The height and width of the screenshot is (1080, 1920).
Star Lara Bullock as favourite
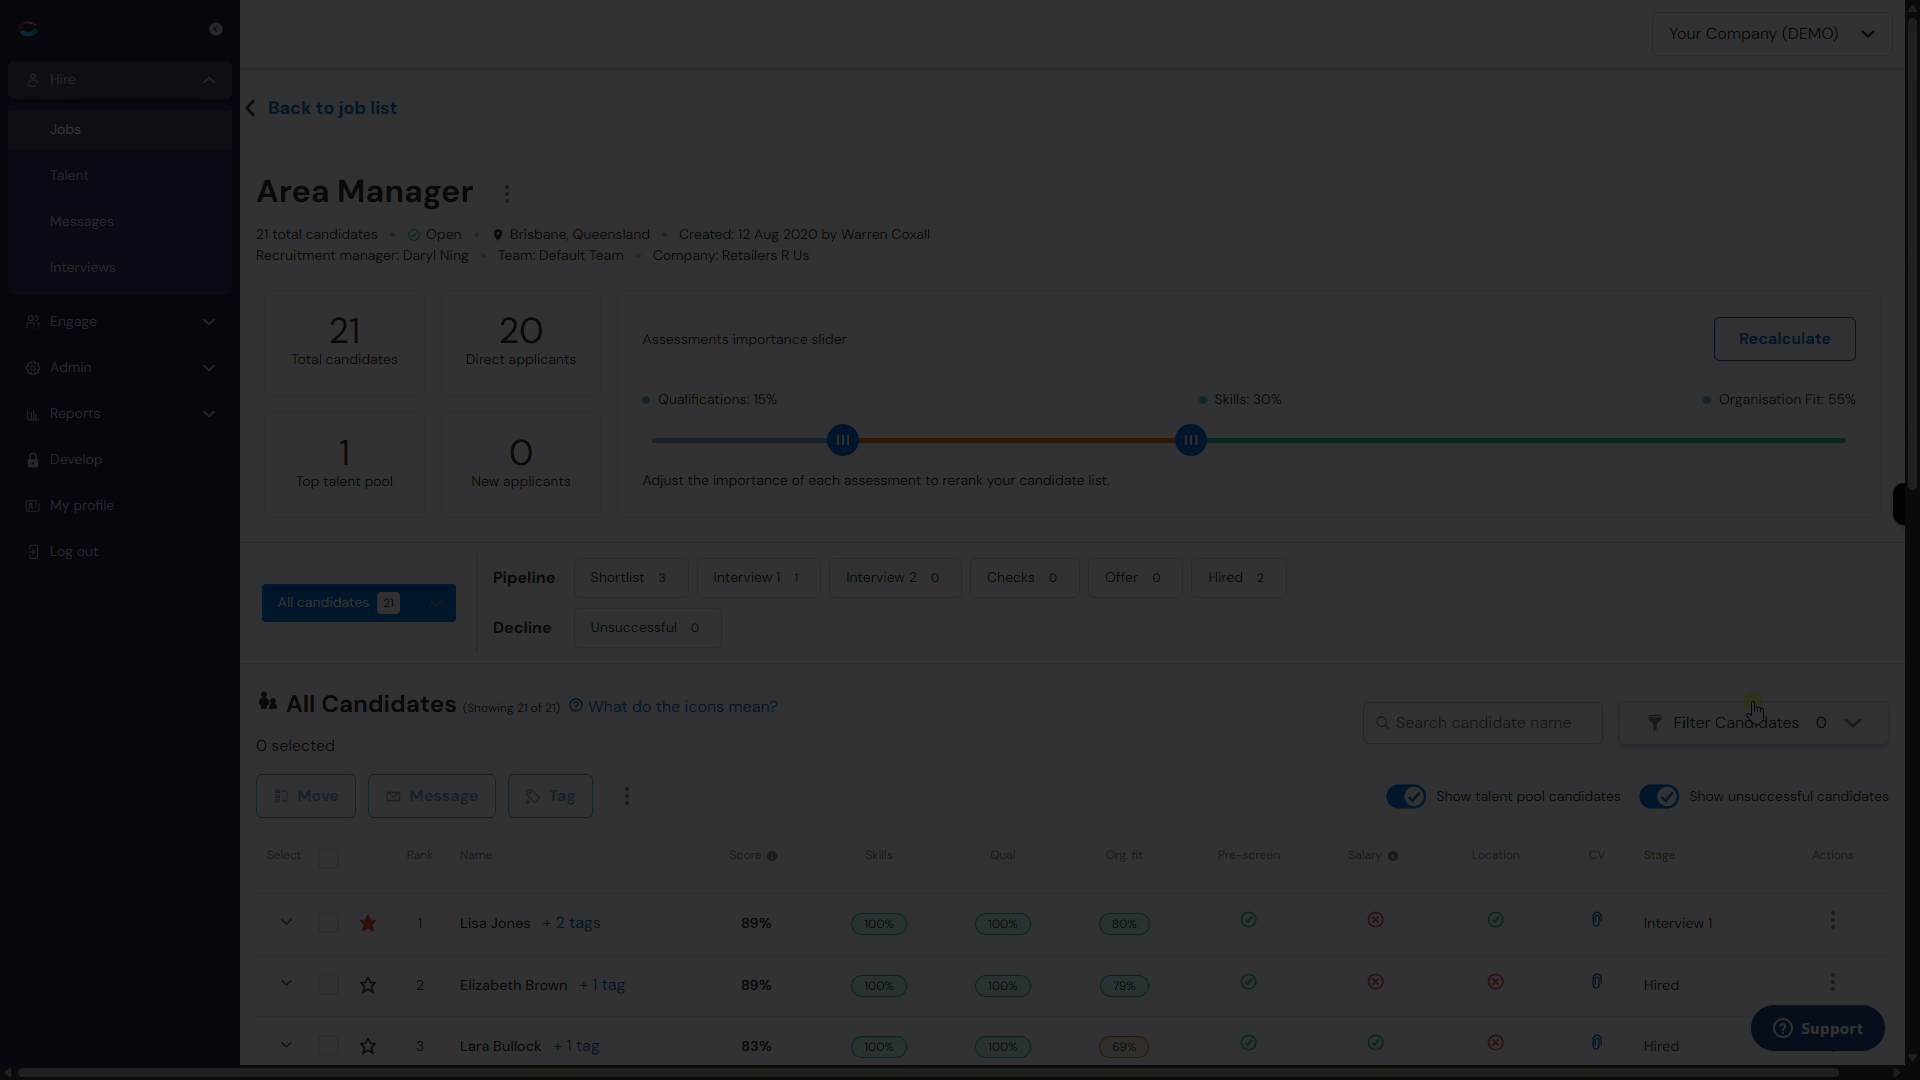tap(368, 1046)
